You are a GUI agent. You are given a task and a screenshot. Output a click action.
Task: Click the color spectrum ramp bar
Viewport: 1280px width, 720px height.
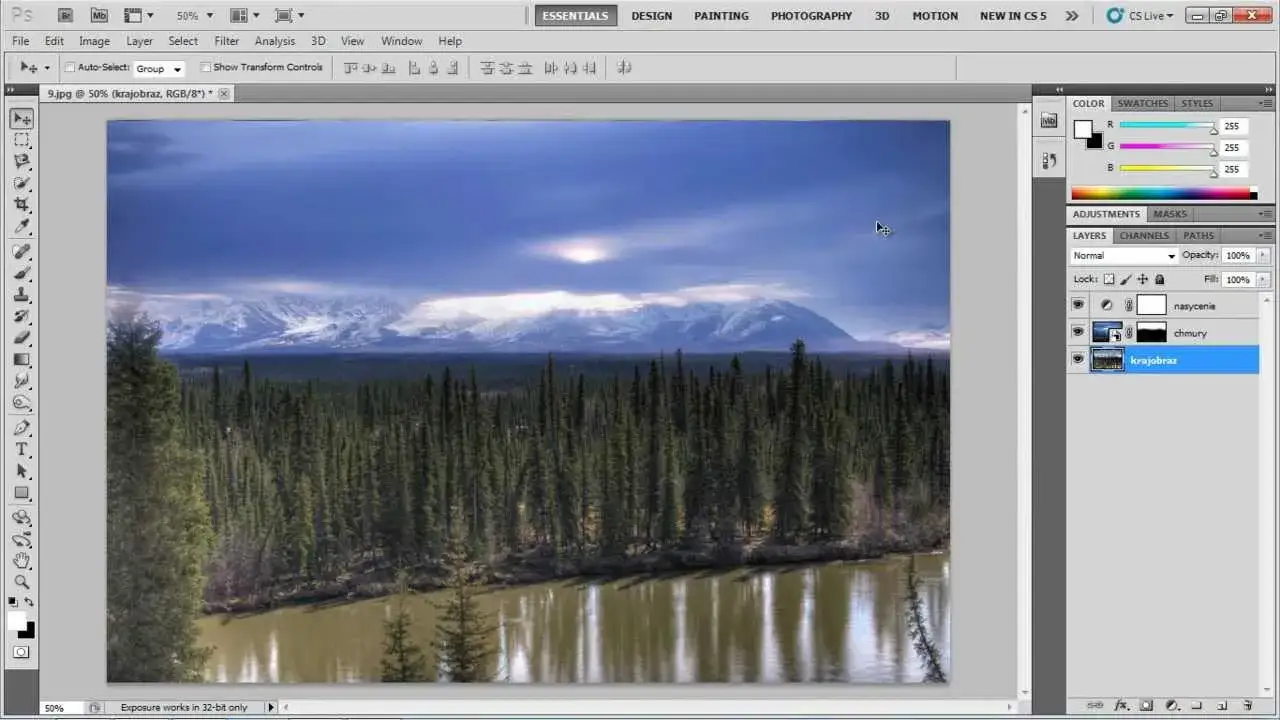(1160, 194)
